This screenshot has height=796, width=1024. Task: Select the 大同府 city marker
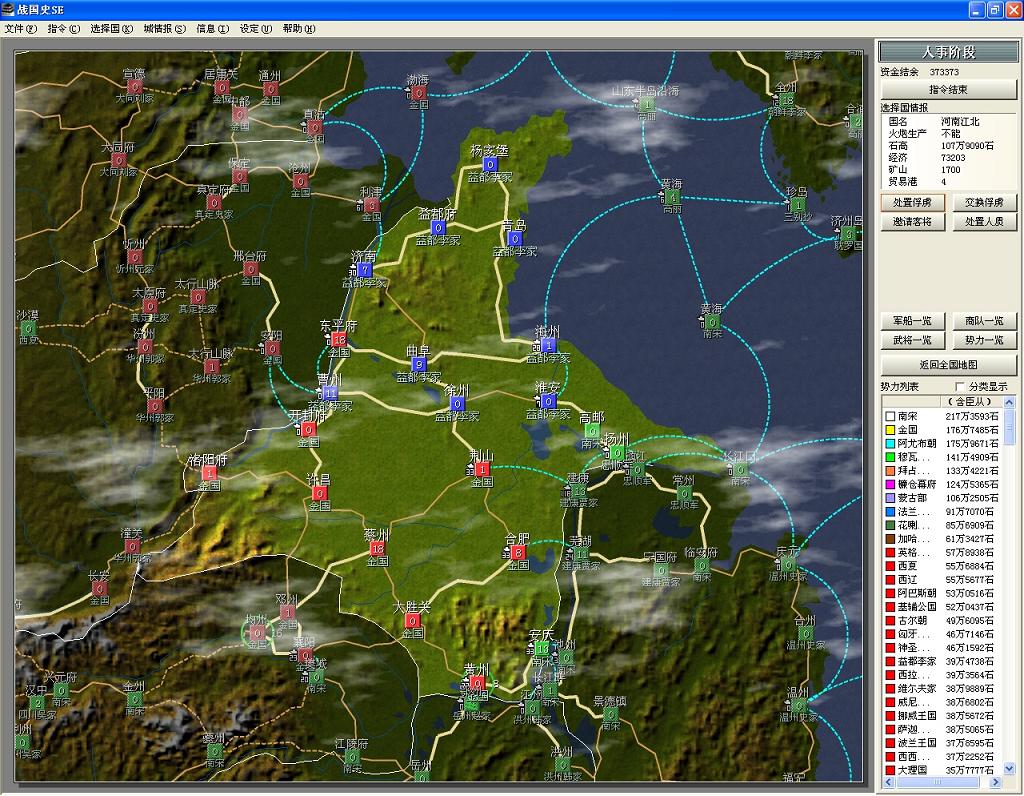click(119, 160)
